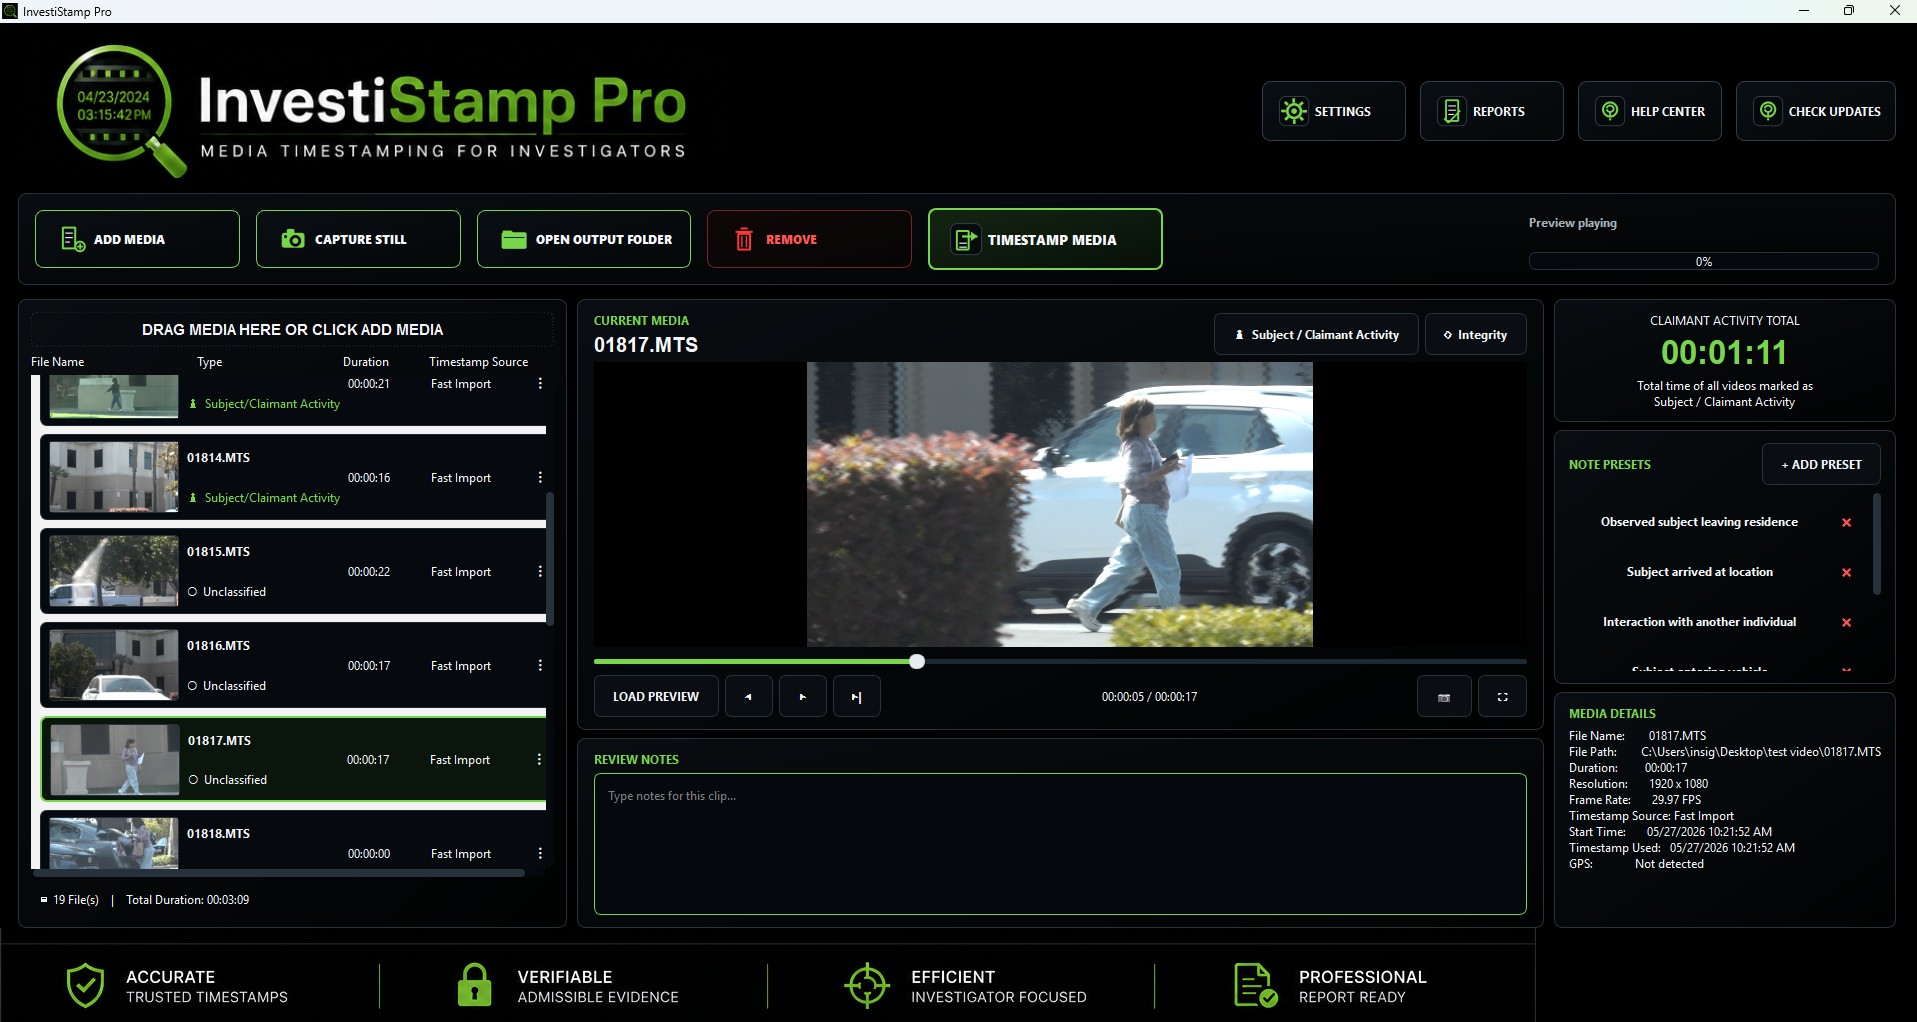The width and height of the screenshot is (1917, 1022).
Task: Click the Add Media button
Action: (137, 239)
